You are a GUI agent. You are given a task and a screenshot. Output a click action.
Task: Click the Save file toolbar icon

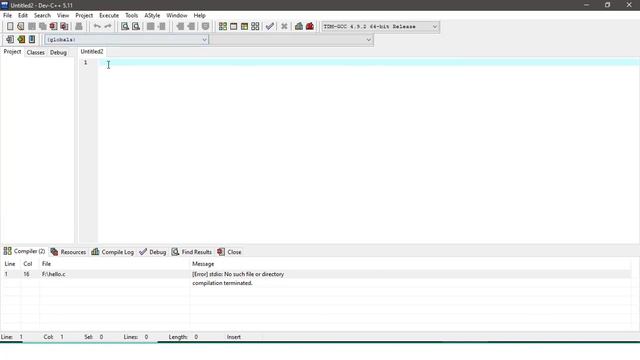(31, 27)
